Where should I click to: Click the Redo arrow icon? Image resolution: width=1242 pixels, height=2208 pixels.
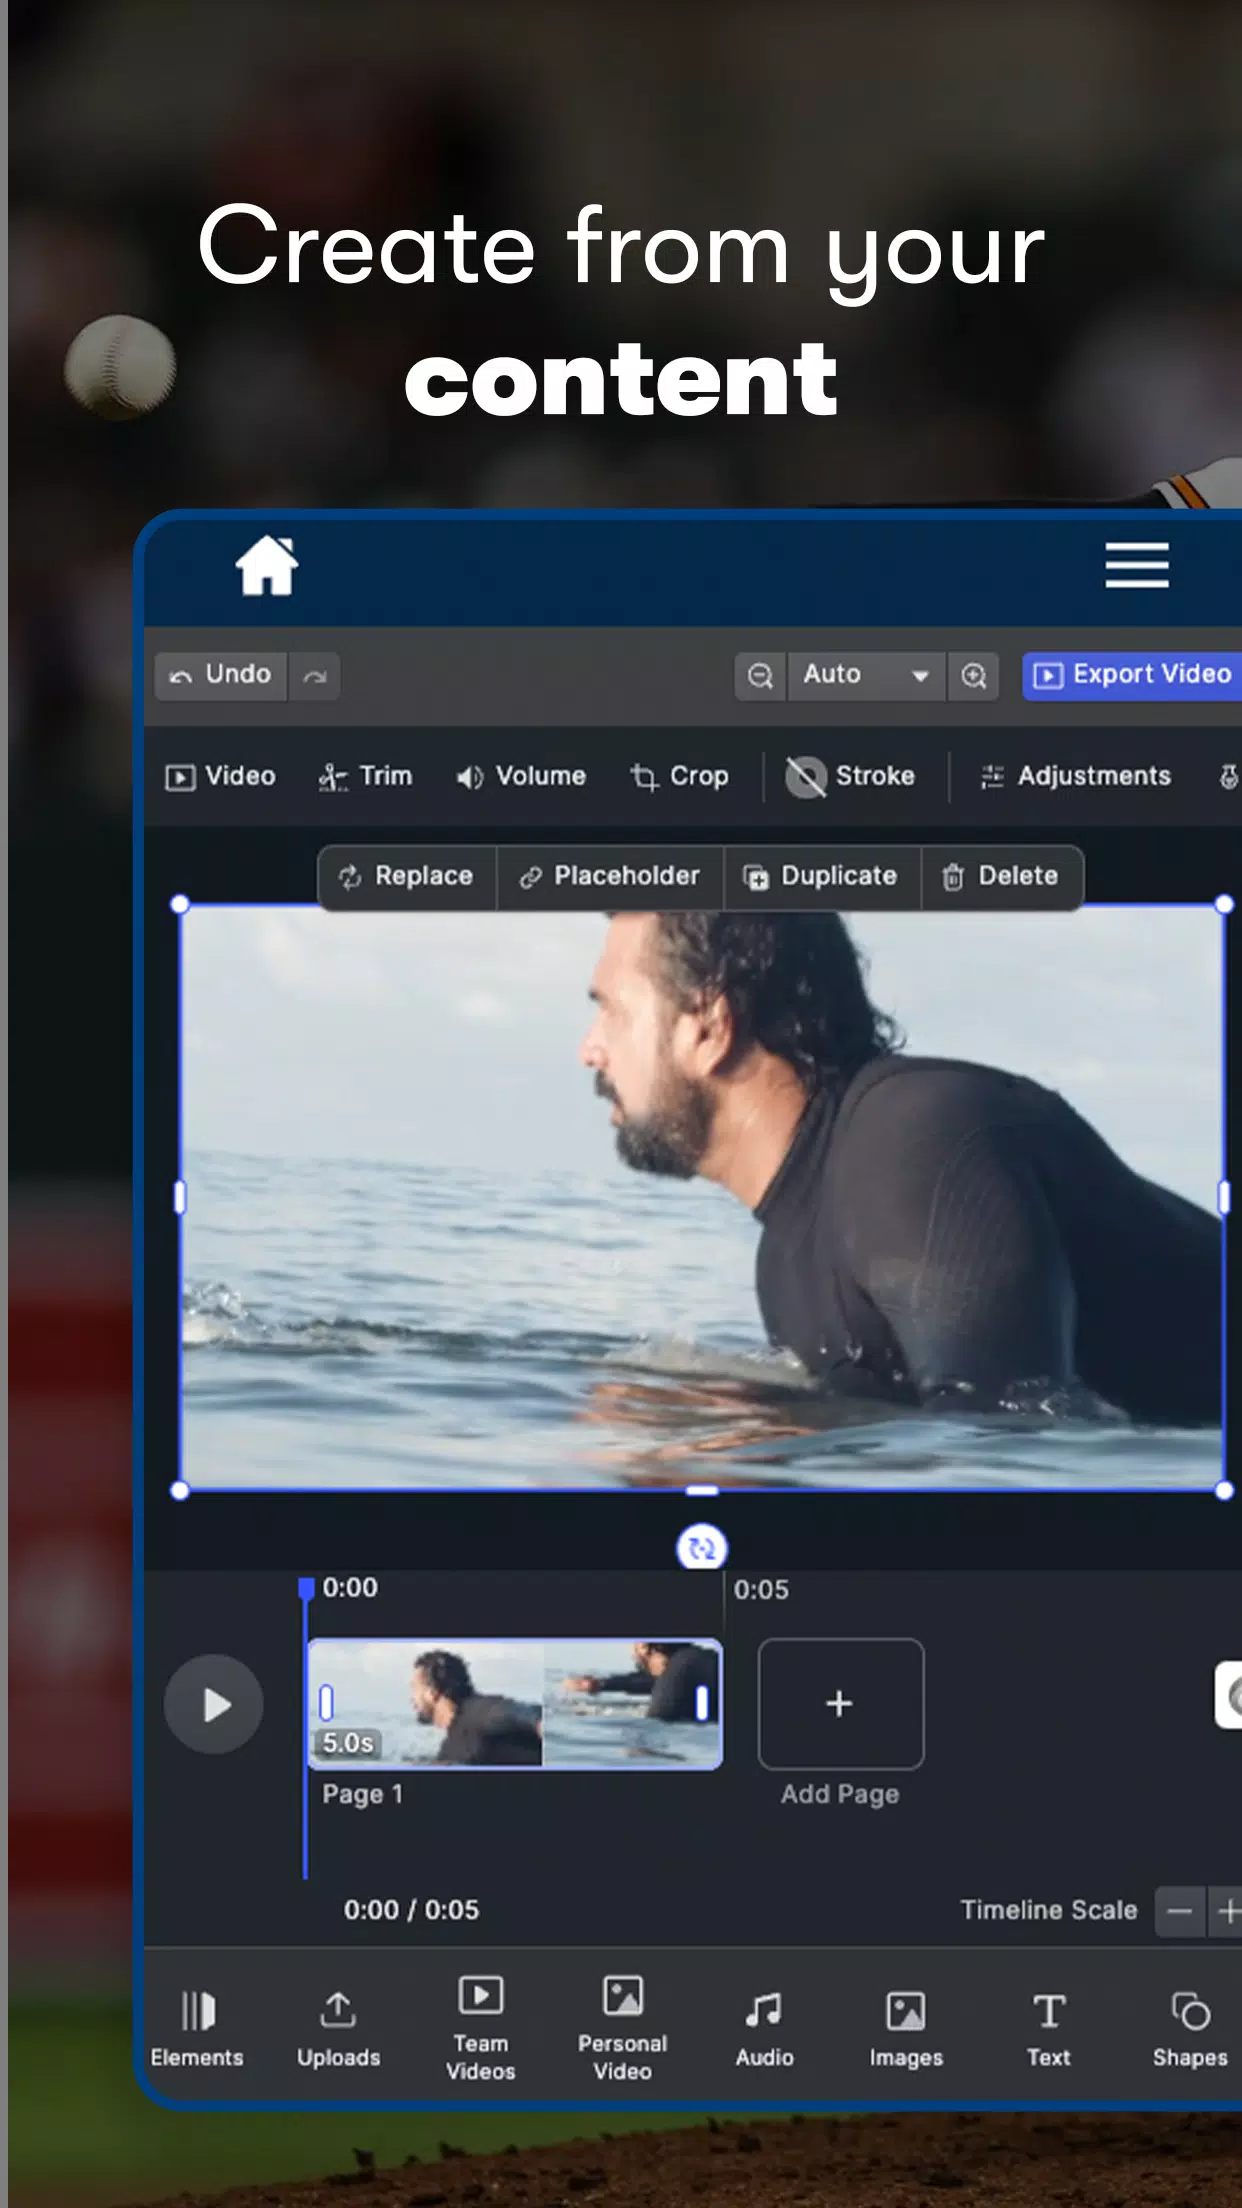pos(315,676)
